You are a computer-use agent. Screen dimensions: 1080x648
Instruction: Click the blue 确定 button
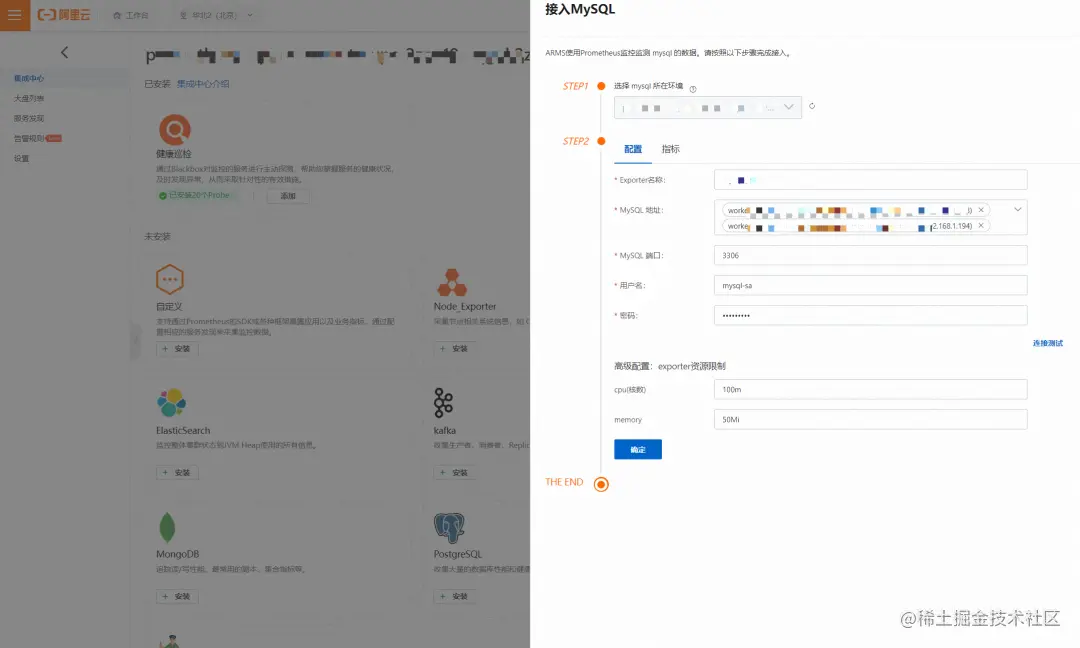pos(638,450)
